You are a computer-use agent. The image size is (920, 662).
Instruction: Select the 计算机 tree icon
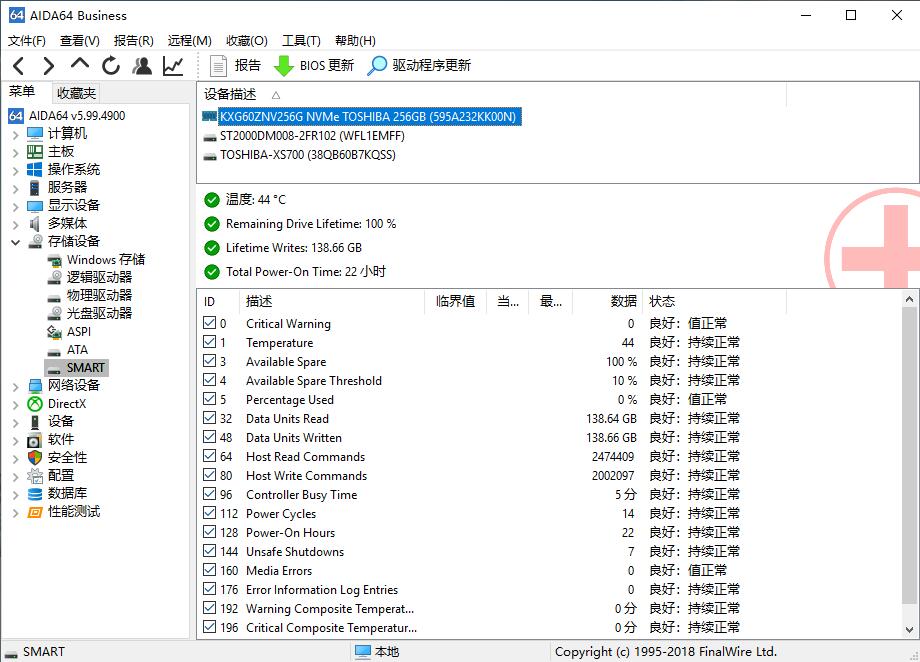35,134
